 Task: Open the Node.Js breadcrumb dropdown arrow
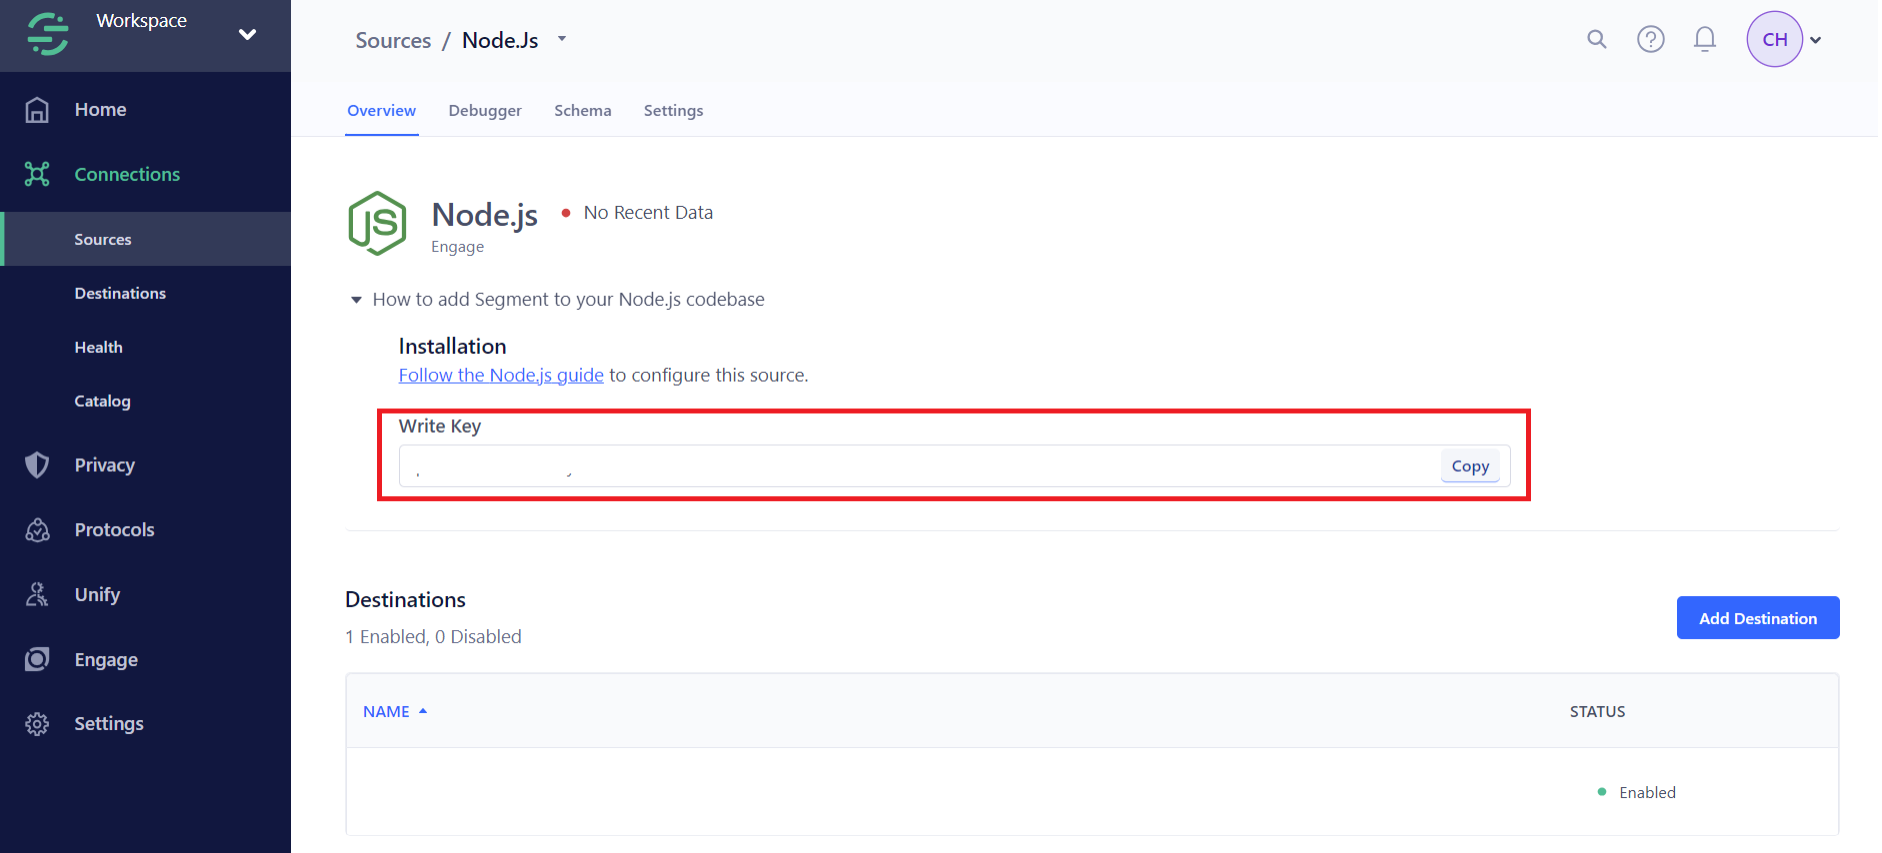click(x=562, y=39)
